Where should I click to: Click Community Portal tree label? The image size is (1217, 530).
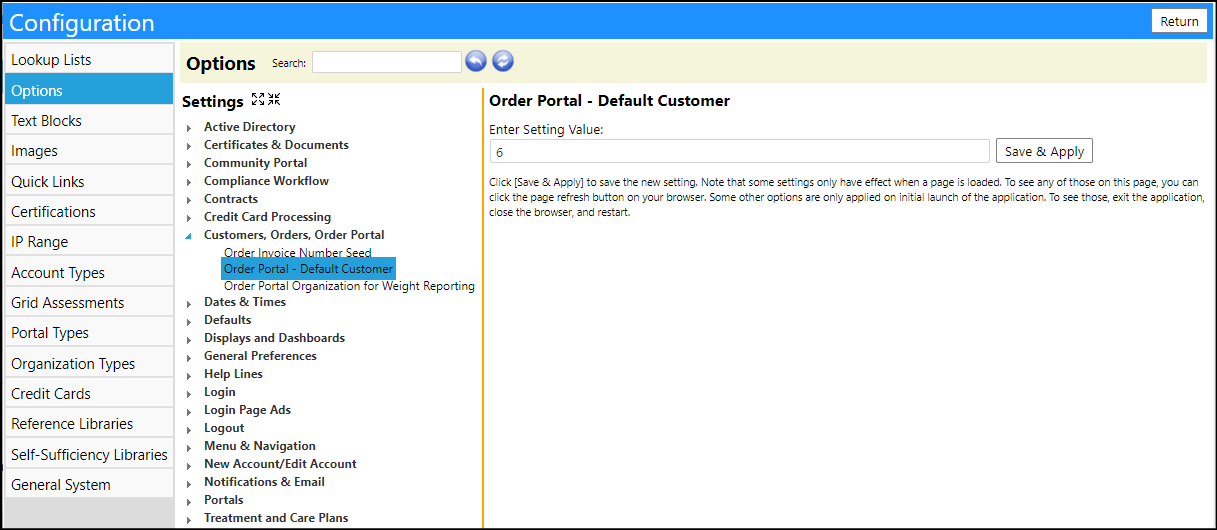tap(256, 163)
